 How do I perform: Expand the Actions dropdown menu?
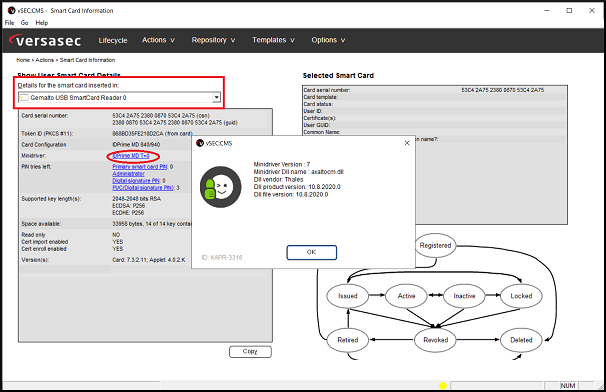[158, 40]
